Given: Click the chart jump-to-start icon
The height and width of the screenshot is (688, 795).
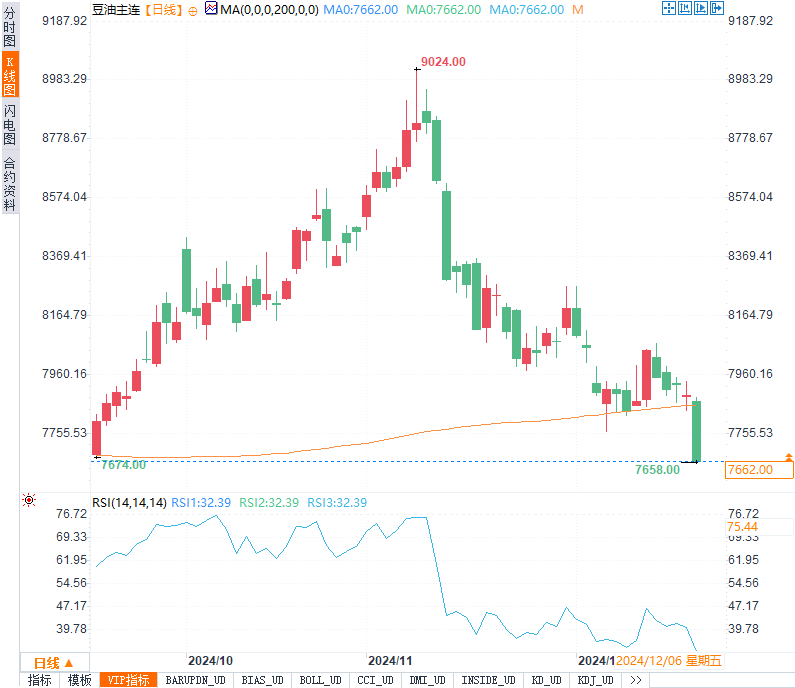Looking at the screenshot, I should pos(685,8).
